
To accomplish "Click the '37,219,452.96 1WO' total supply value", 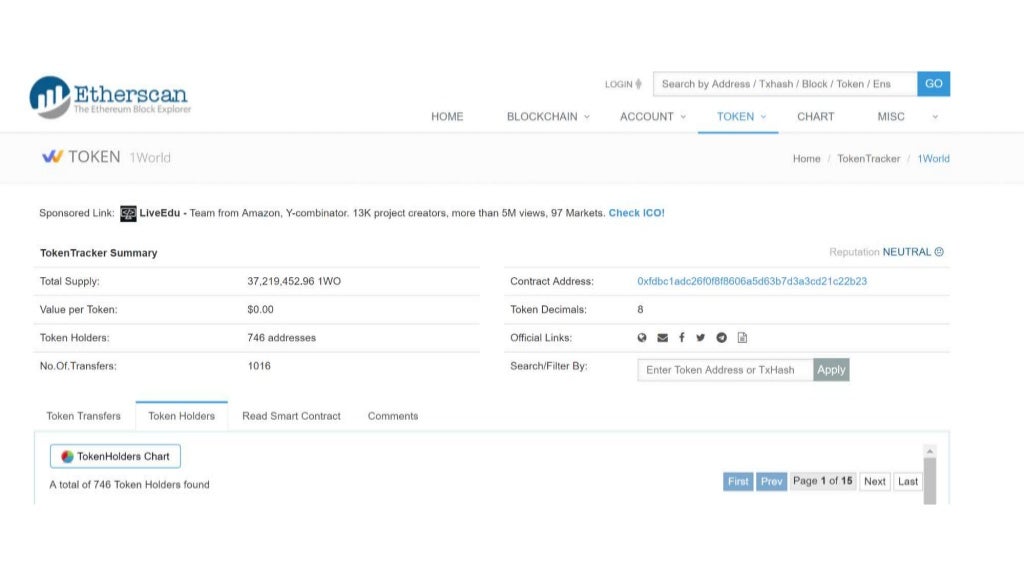I will point(294,281).
